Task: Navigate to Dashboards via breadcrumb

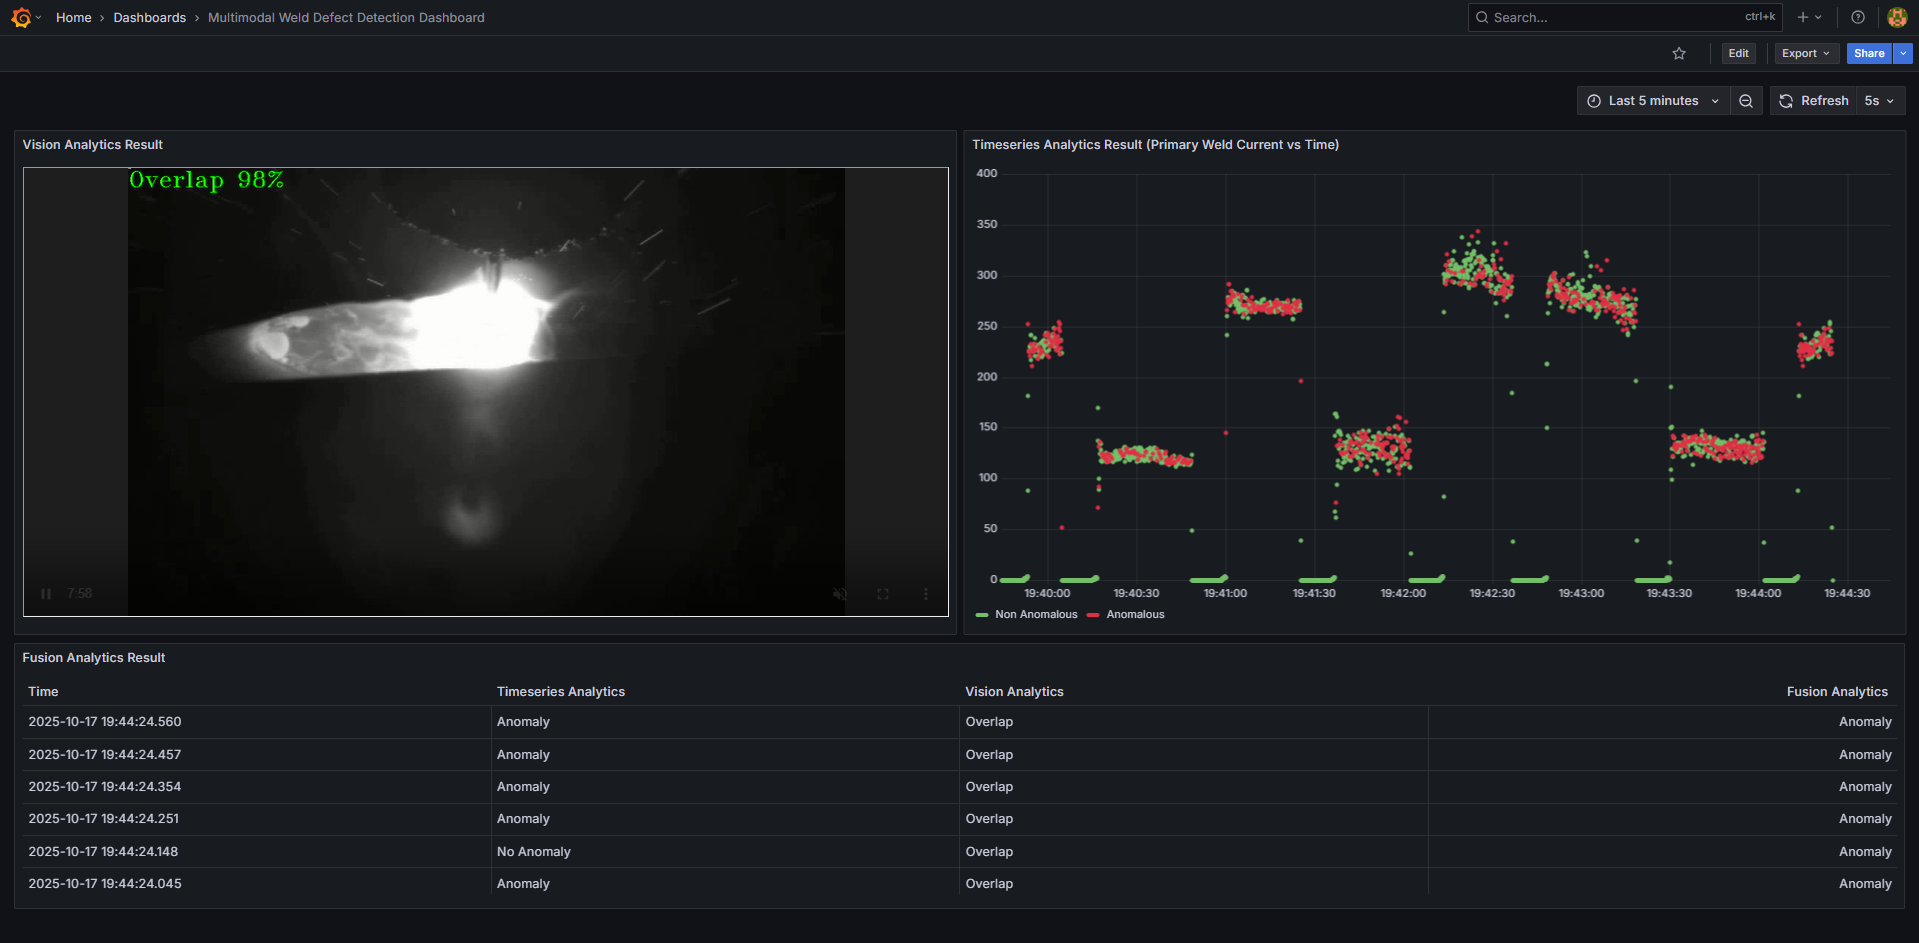Action: coord(149,17)
